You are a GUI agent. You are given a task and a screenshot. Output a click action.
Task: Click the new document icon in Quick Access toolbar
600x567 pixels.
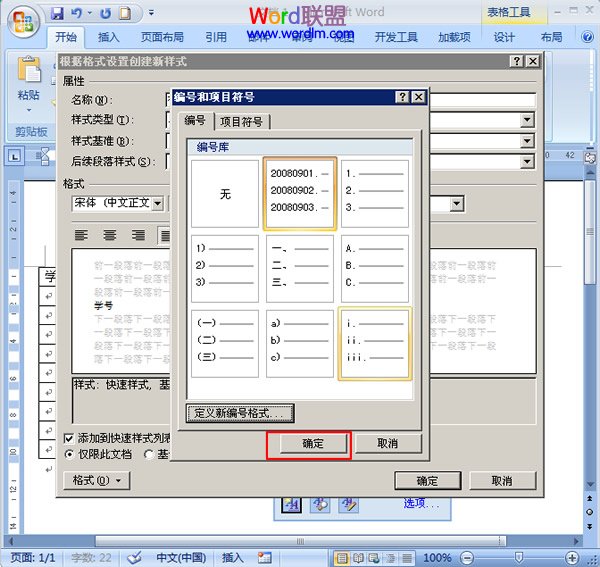coord(125,14)
